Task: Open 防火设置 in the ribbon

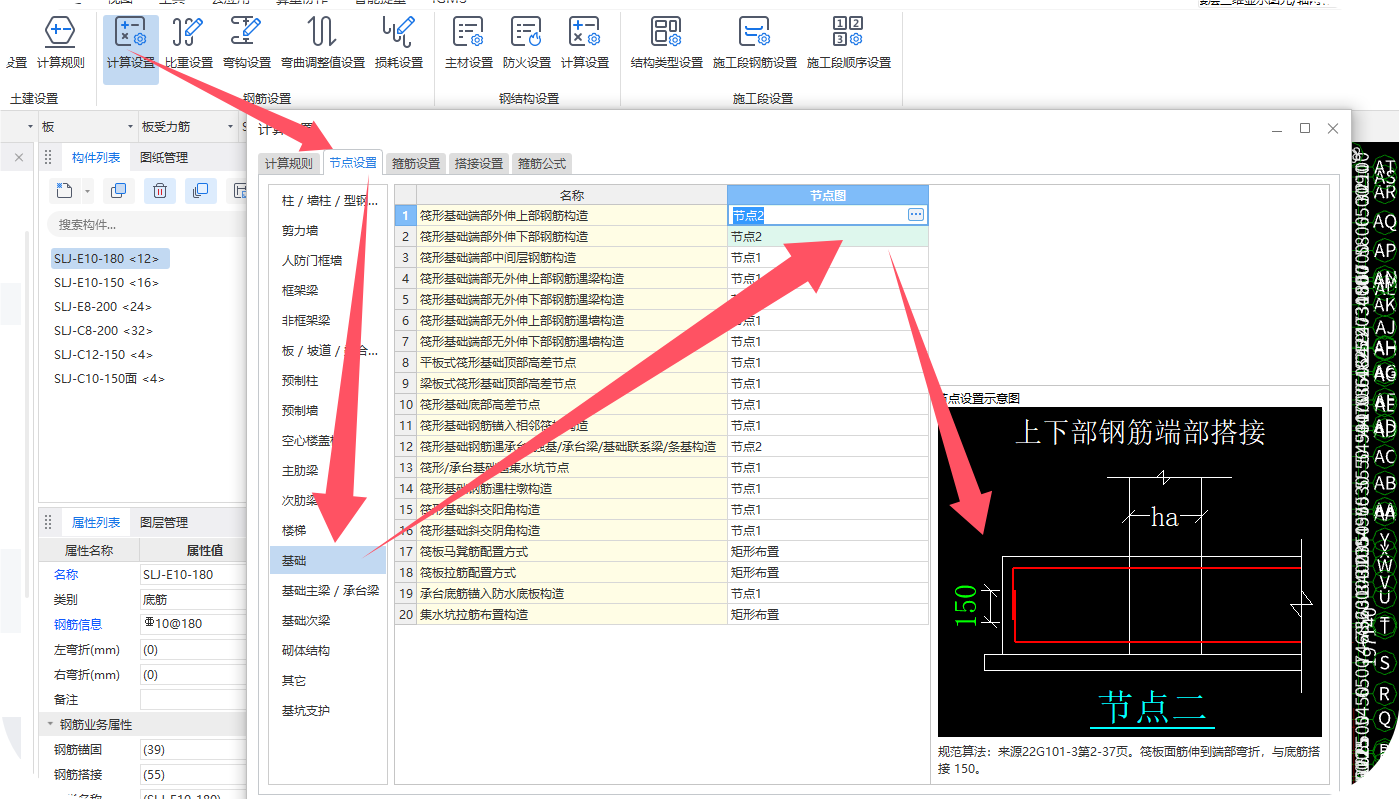Action: click(527, 42)
